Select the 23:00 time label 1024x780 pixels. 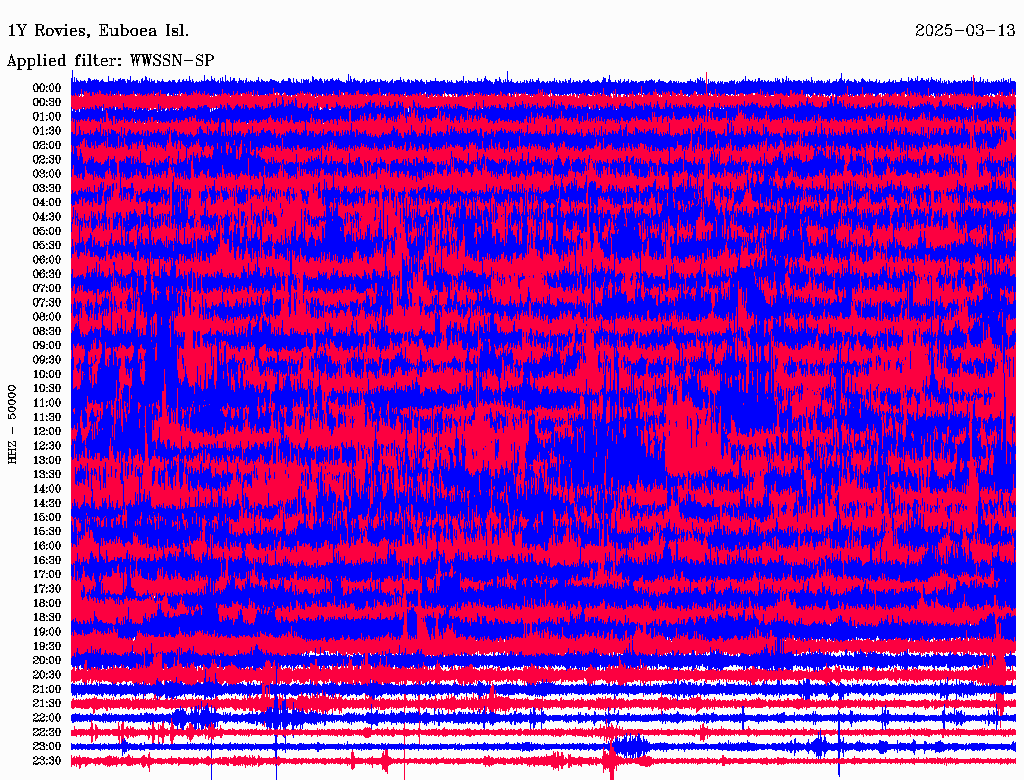(x=47, y=746)
